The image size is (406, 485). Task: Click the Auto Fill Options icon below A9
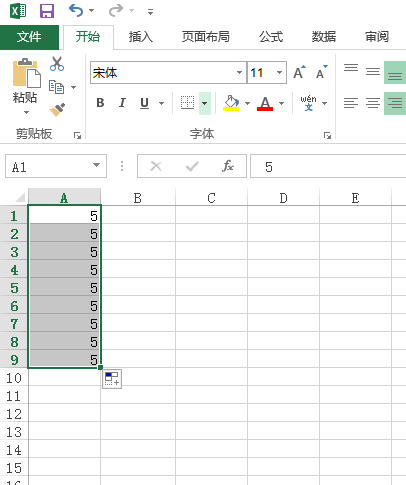[x=112, y=379]
